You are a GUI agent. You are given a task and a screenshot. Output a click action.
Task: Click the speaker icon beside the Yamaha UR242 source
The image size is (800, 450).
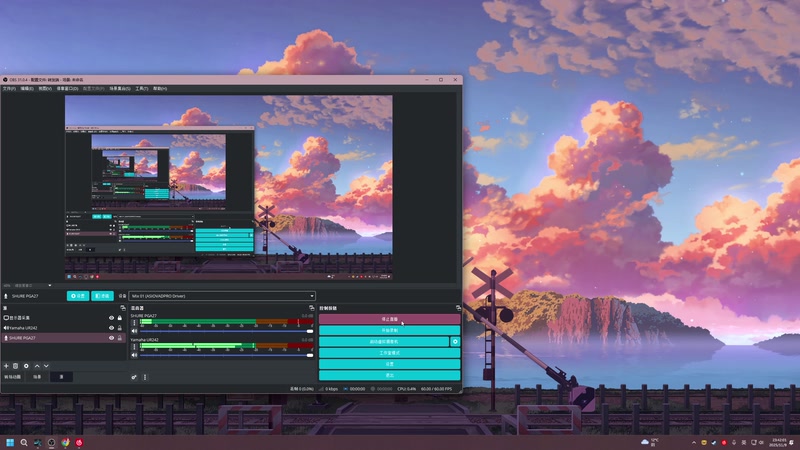pos(6,328)
